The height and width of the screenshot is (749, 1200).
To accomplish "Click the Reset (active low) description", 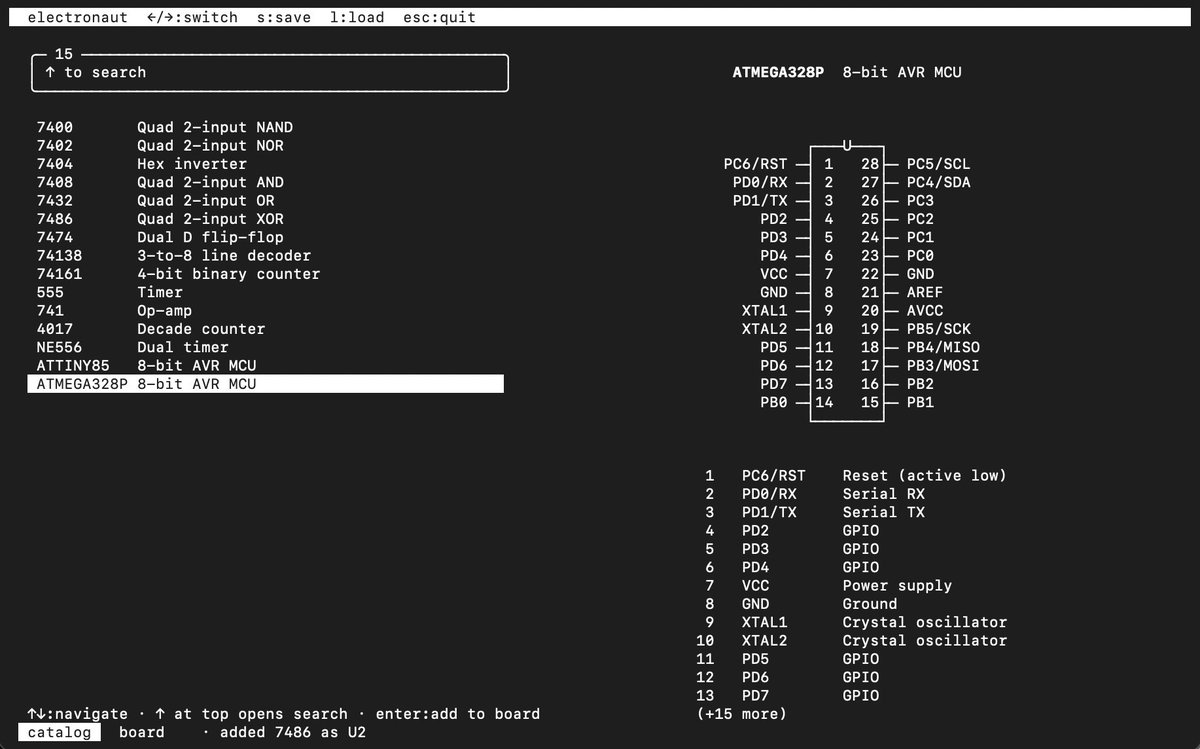I will 925,475.
